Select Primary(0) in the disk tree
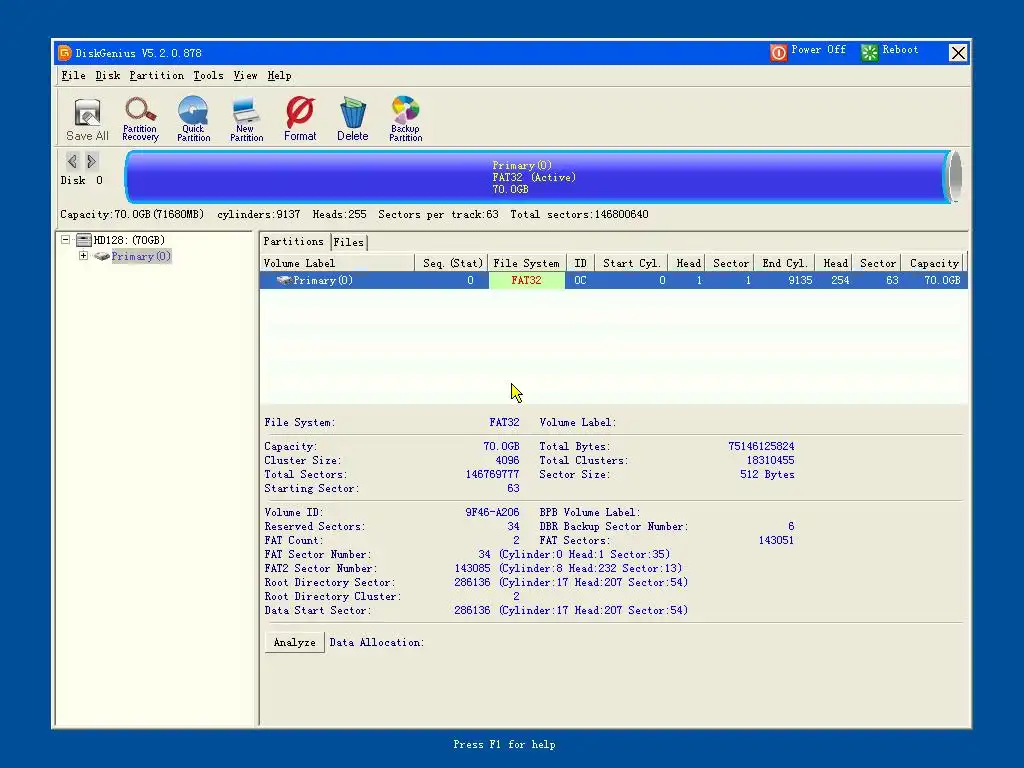Screen dimensions: 1024x768 click(x=141, y=257)
